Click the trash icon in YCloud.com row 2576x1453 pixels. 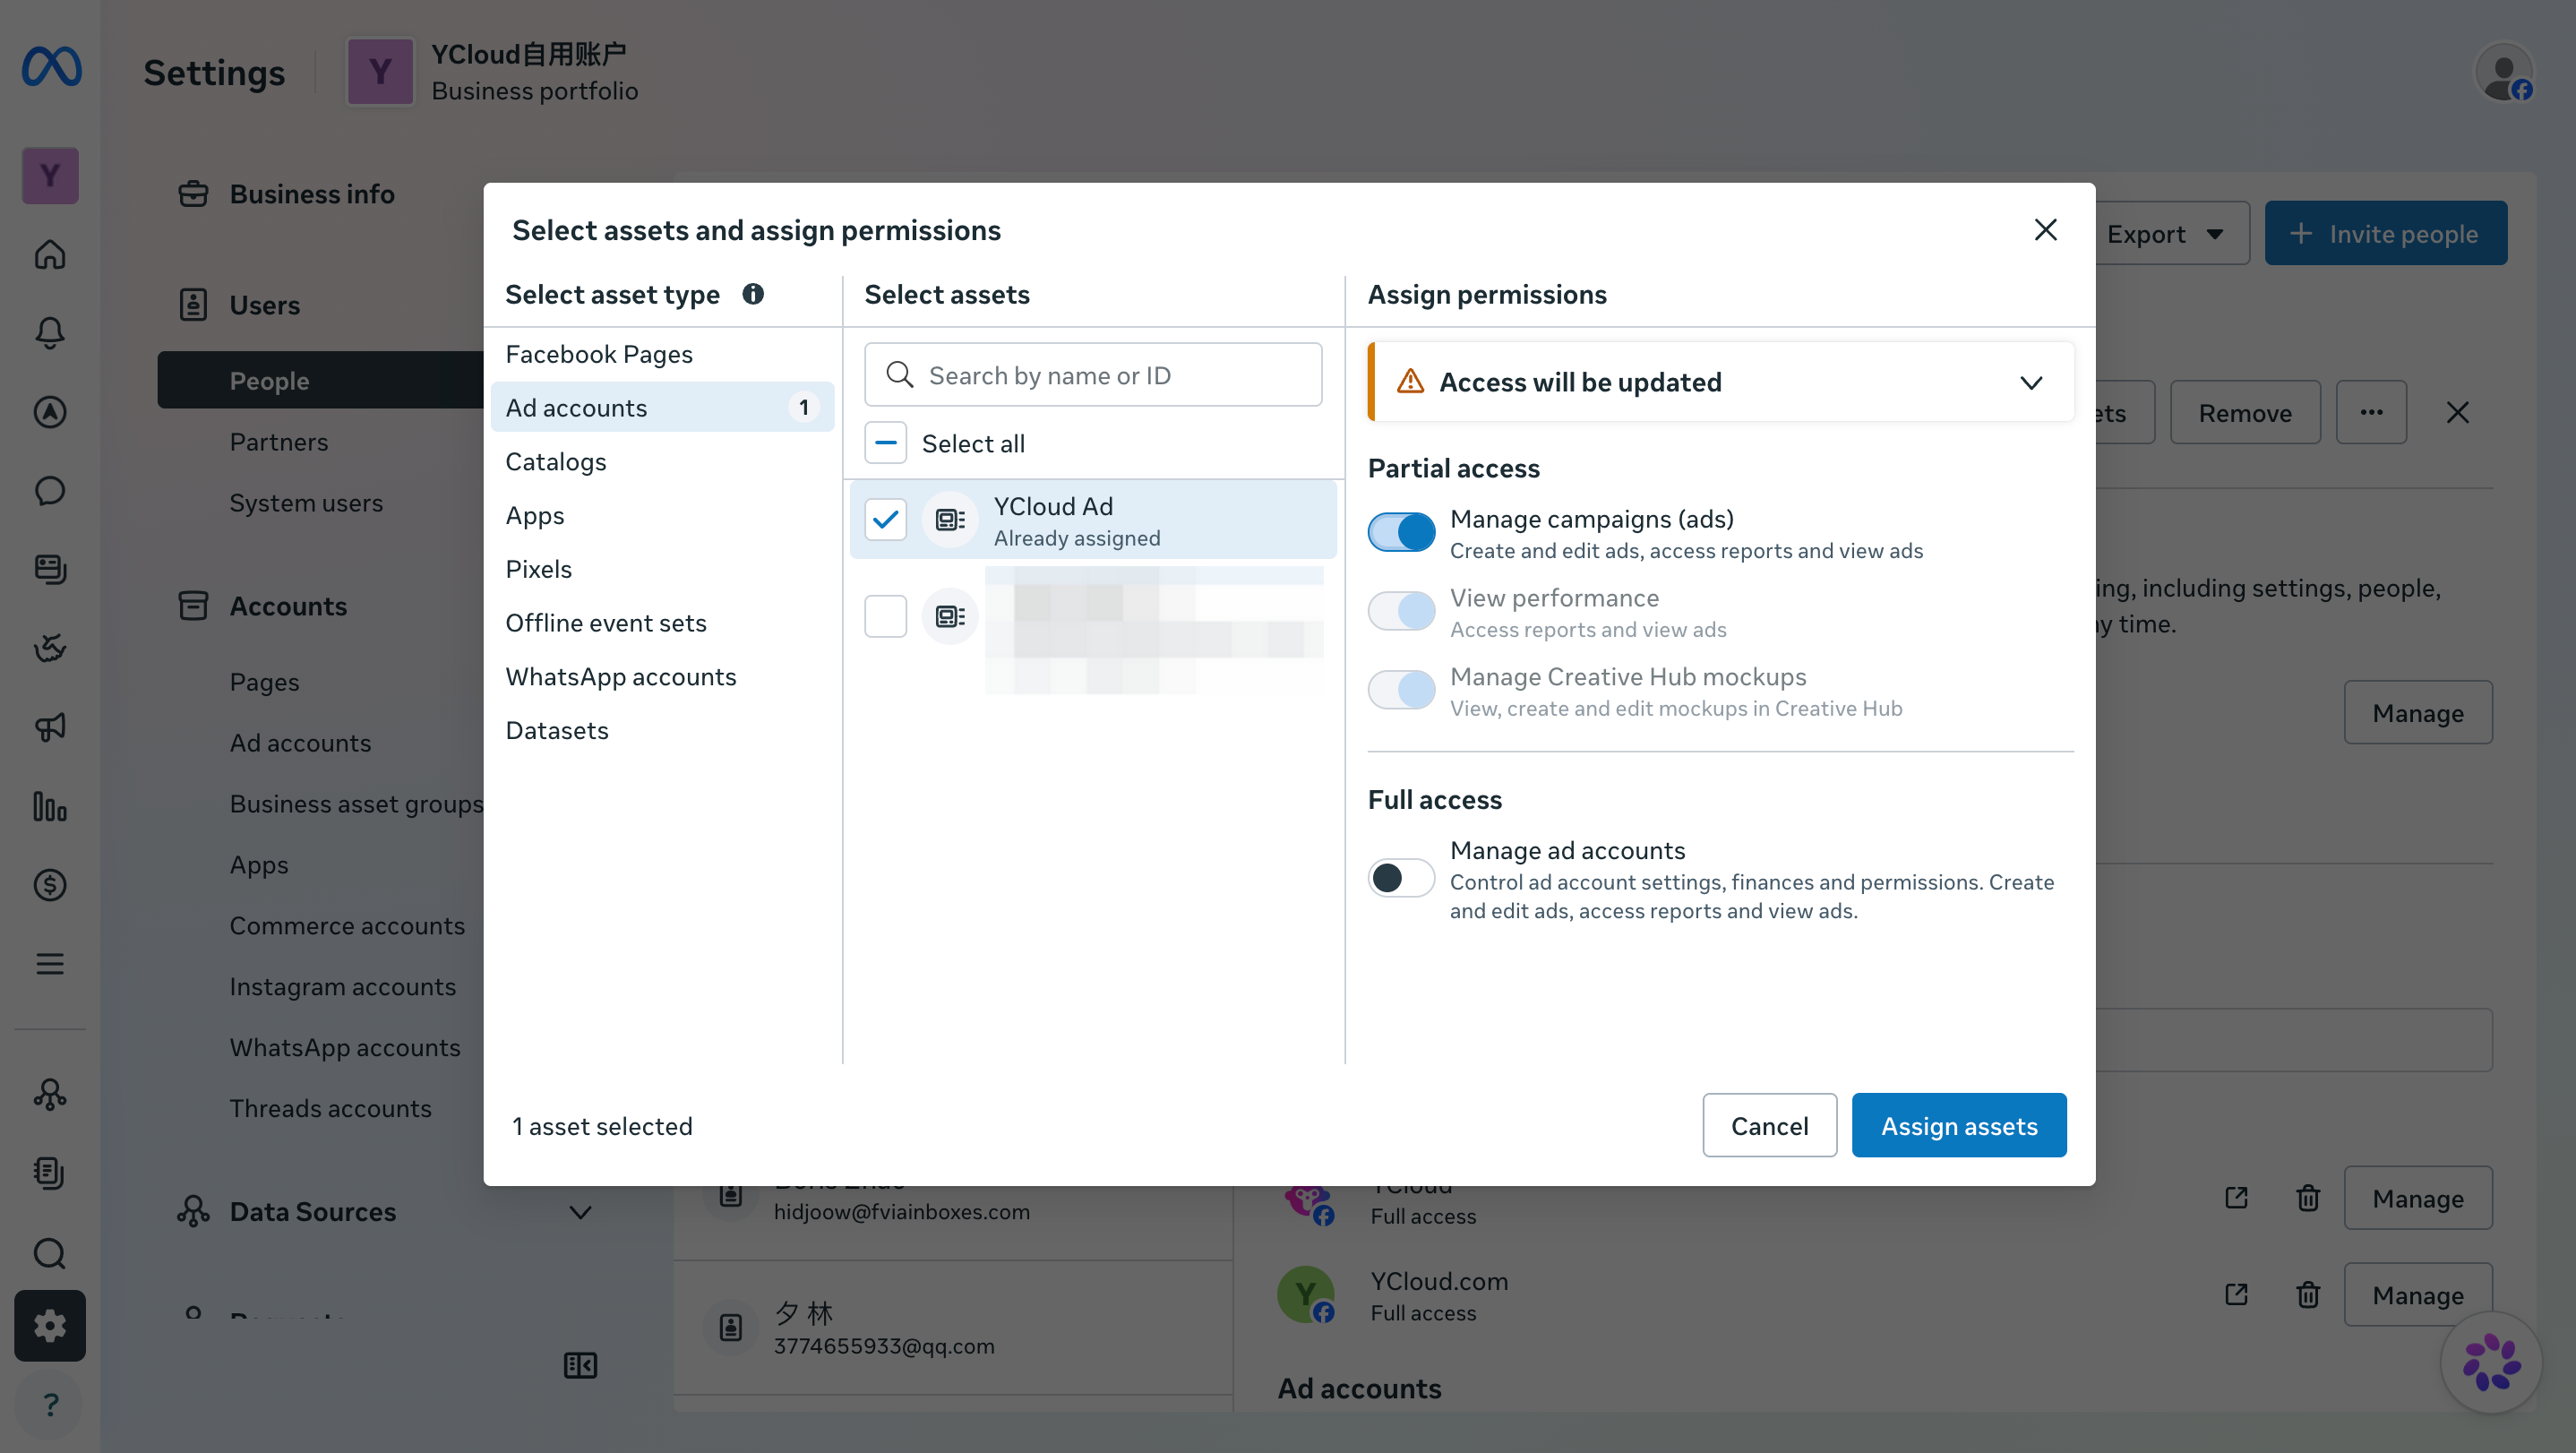[2308, 1295]
